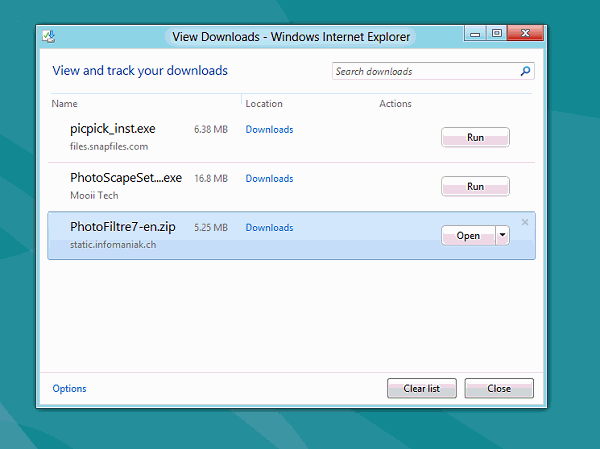Click the magnifier search icon

(525, 71)
